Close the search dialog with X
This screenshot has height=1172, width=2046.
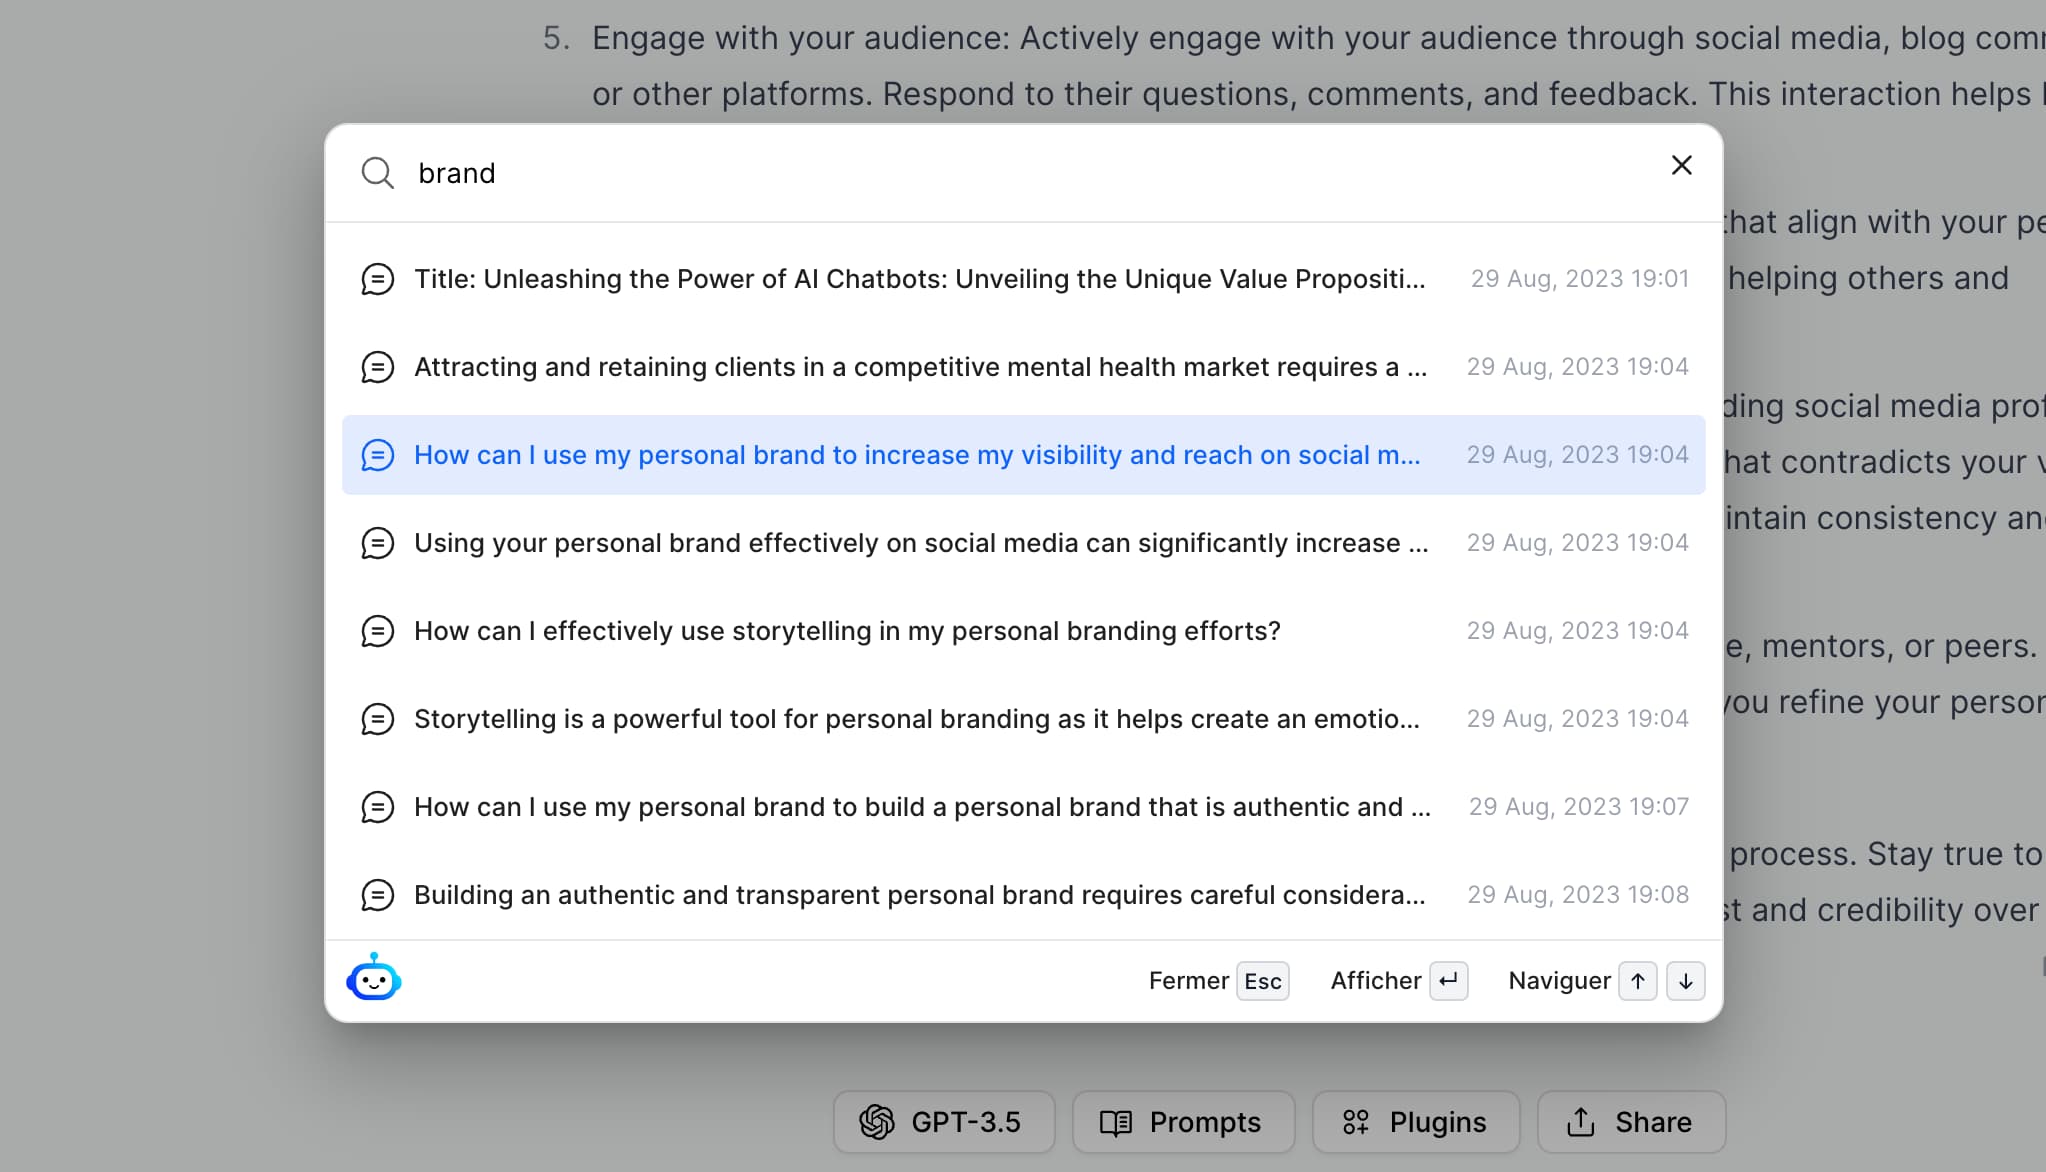coord(1681,165)
